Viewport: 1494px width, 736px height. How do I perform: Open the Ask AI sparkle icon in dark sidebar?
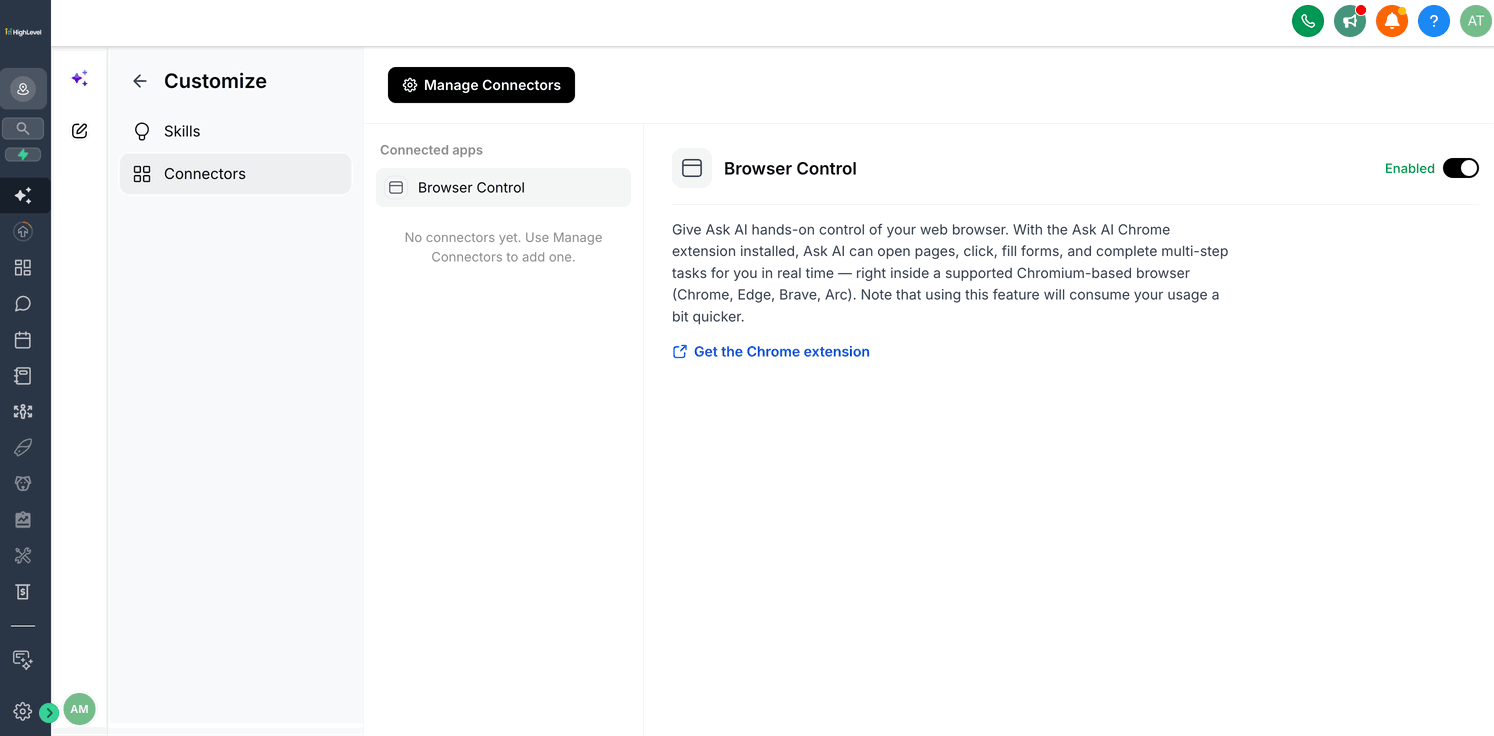pyautogui.click(x=23, y=196)
